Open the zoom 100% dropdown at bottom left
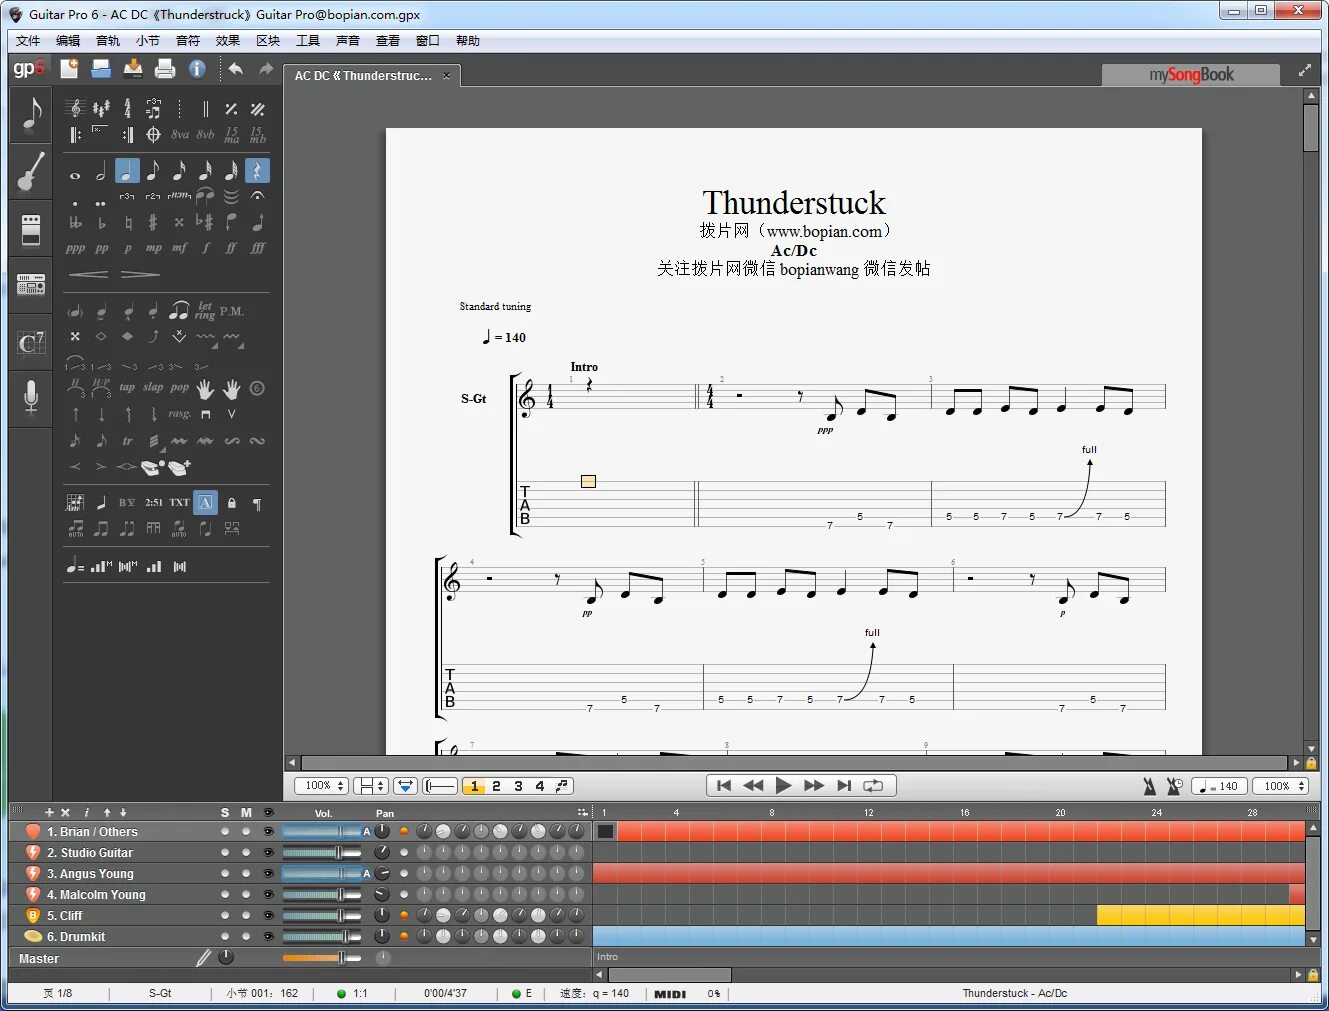This screenshot has height=1011, width=1329. click(321, 786)
